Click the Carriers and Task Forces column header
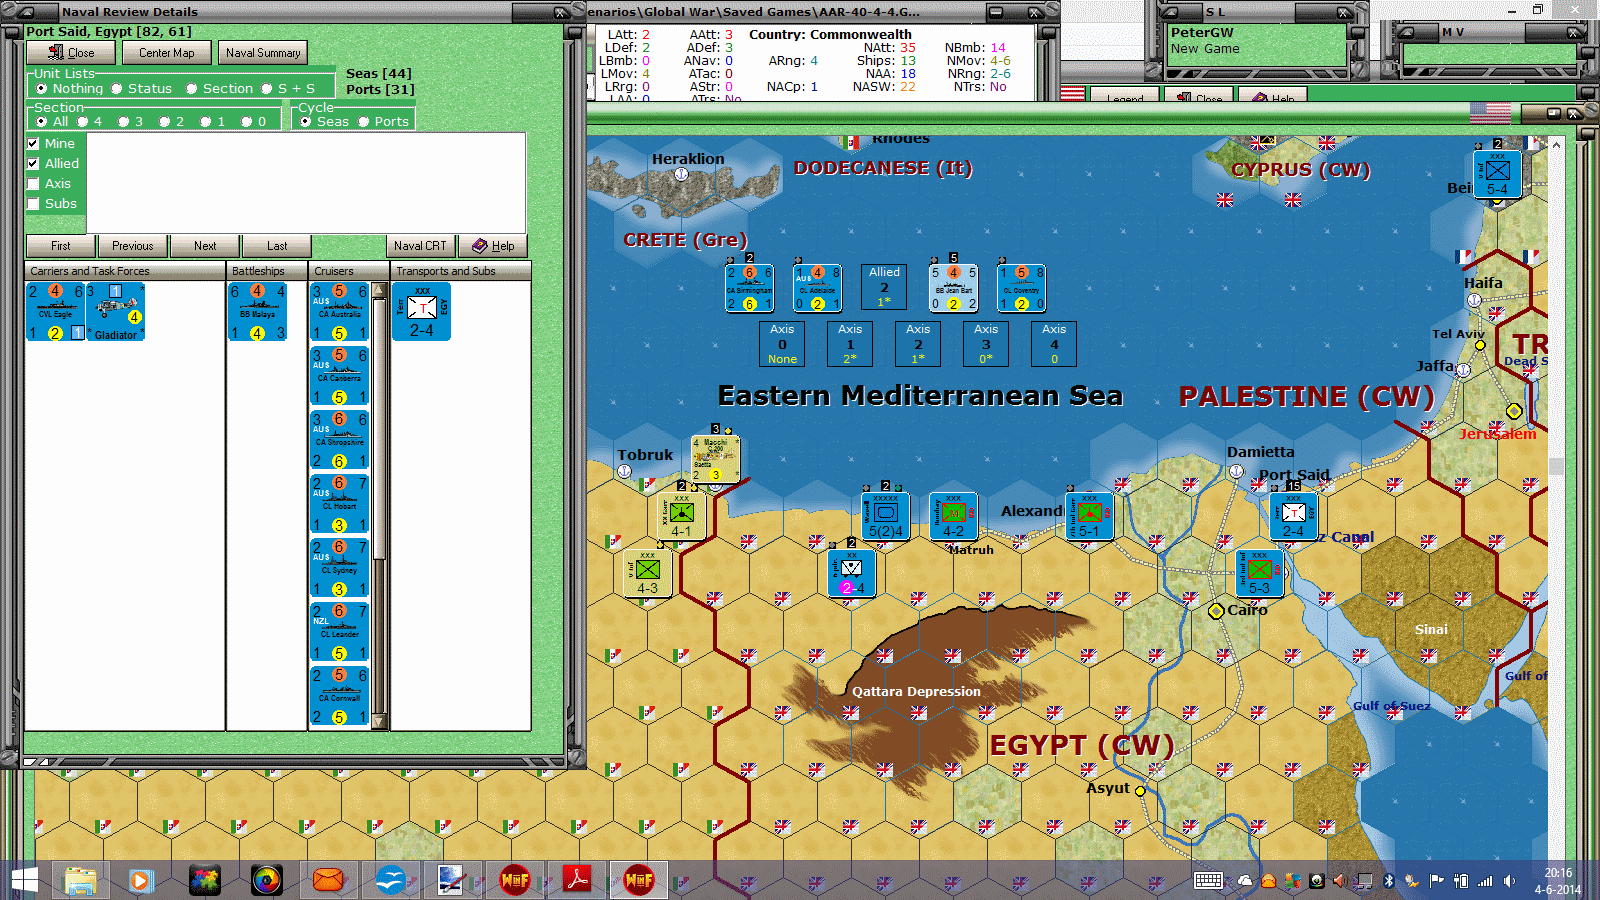The image size is (1600, 900). (x=126, y=271)
